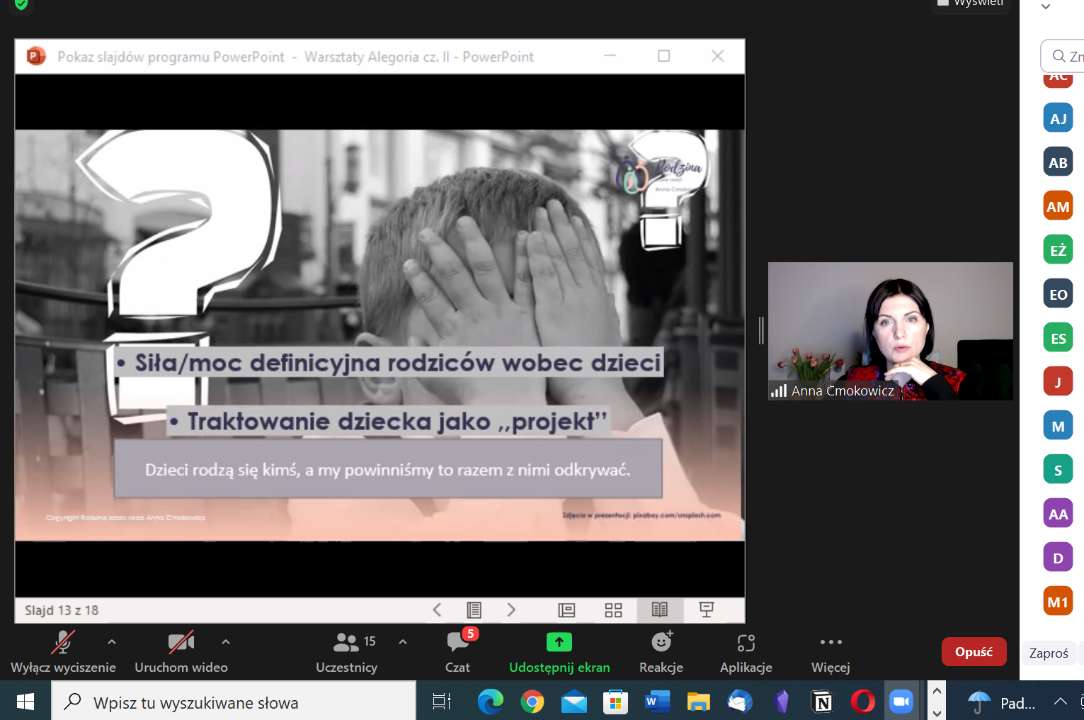The image size is (1084, 720).
Task: Click the Windows search box
Action: 234,702
